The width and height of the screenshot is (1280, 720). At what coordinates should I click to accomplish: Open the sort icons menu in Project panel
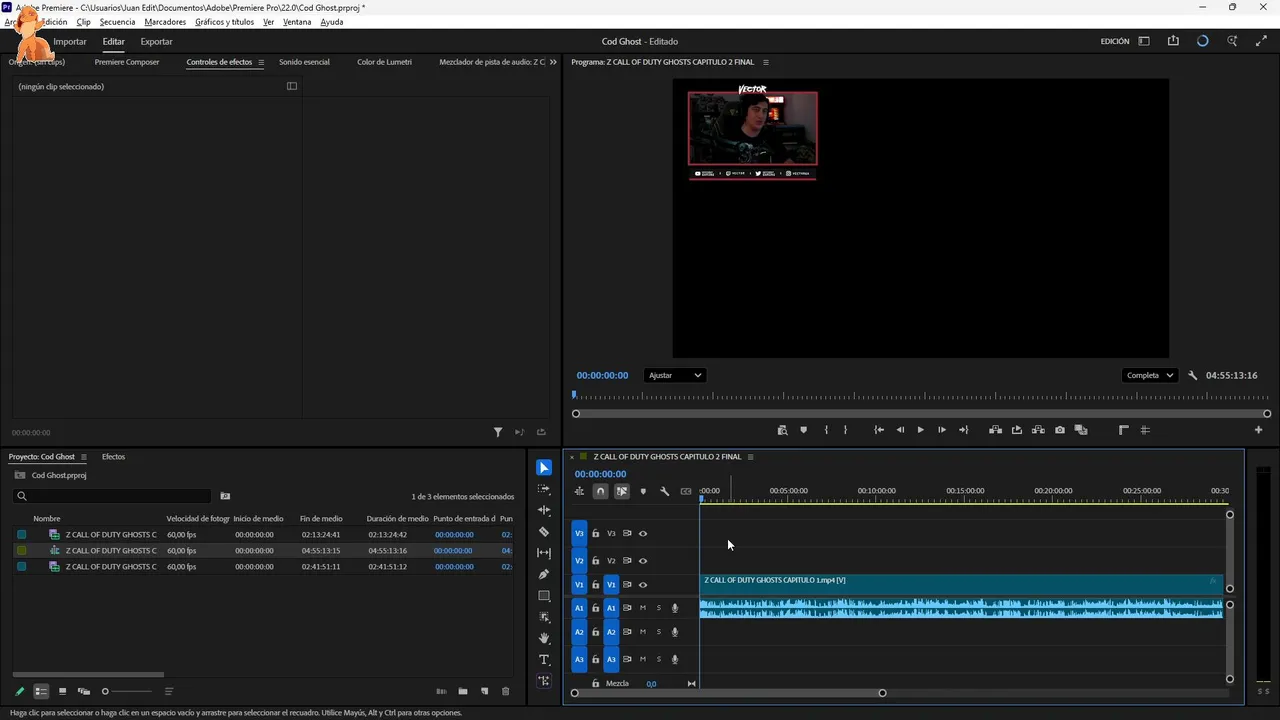[169, 691]
